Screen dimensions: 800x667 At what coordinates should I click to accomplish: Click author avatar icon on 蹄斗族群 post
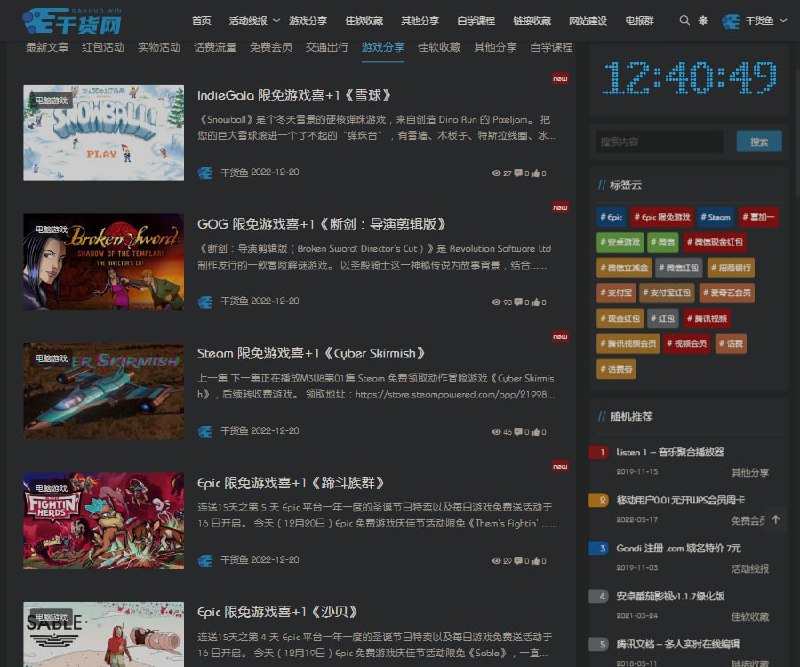click(205, 561)
